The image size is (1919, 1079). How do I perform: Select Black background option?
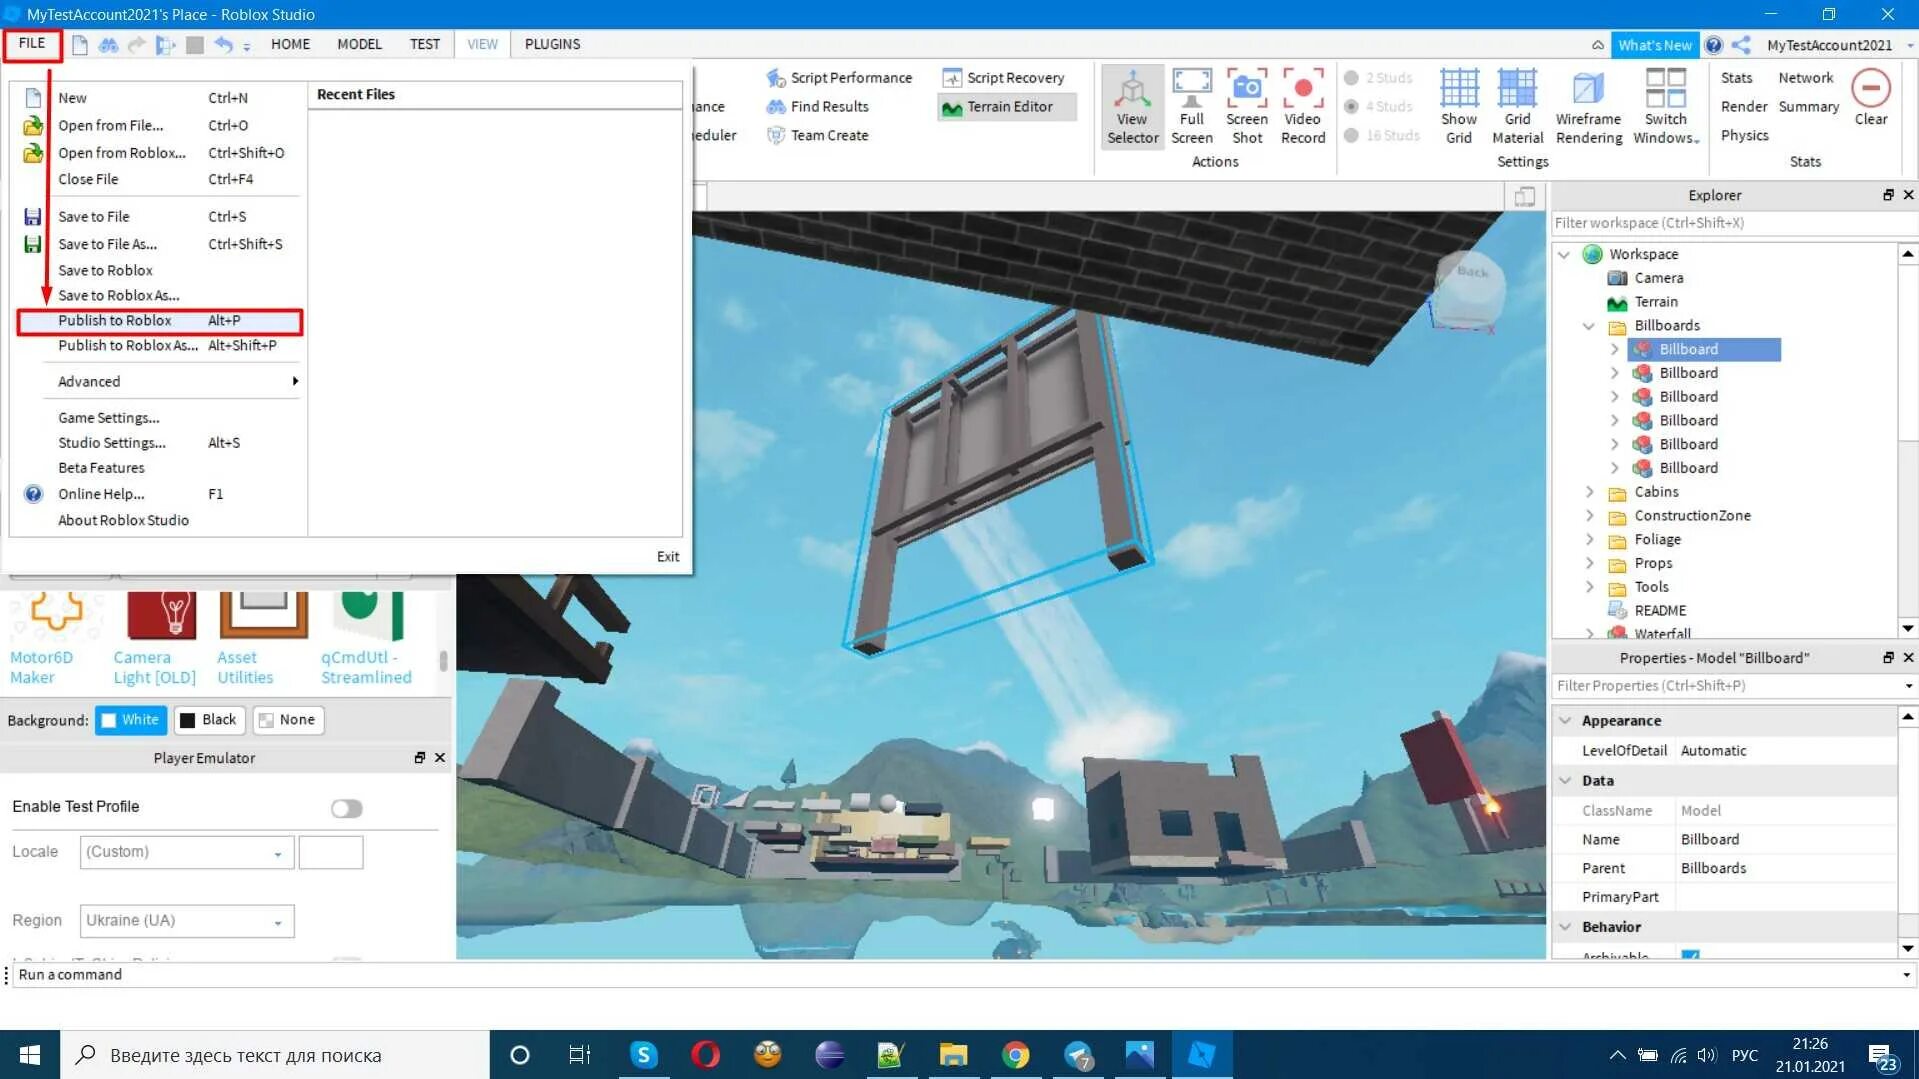(x=209, y=720)
